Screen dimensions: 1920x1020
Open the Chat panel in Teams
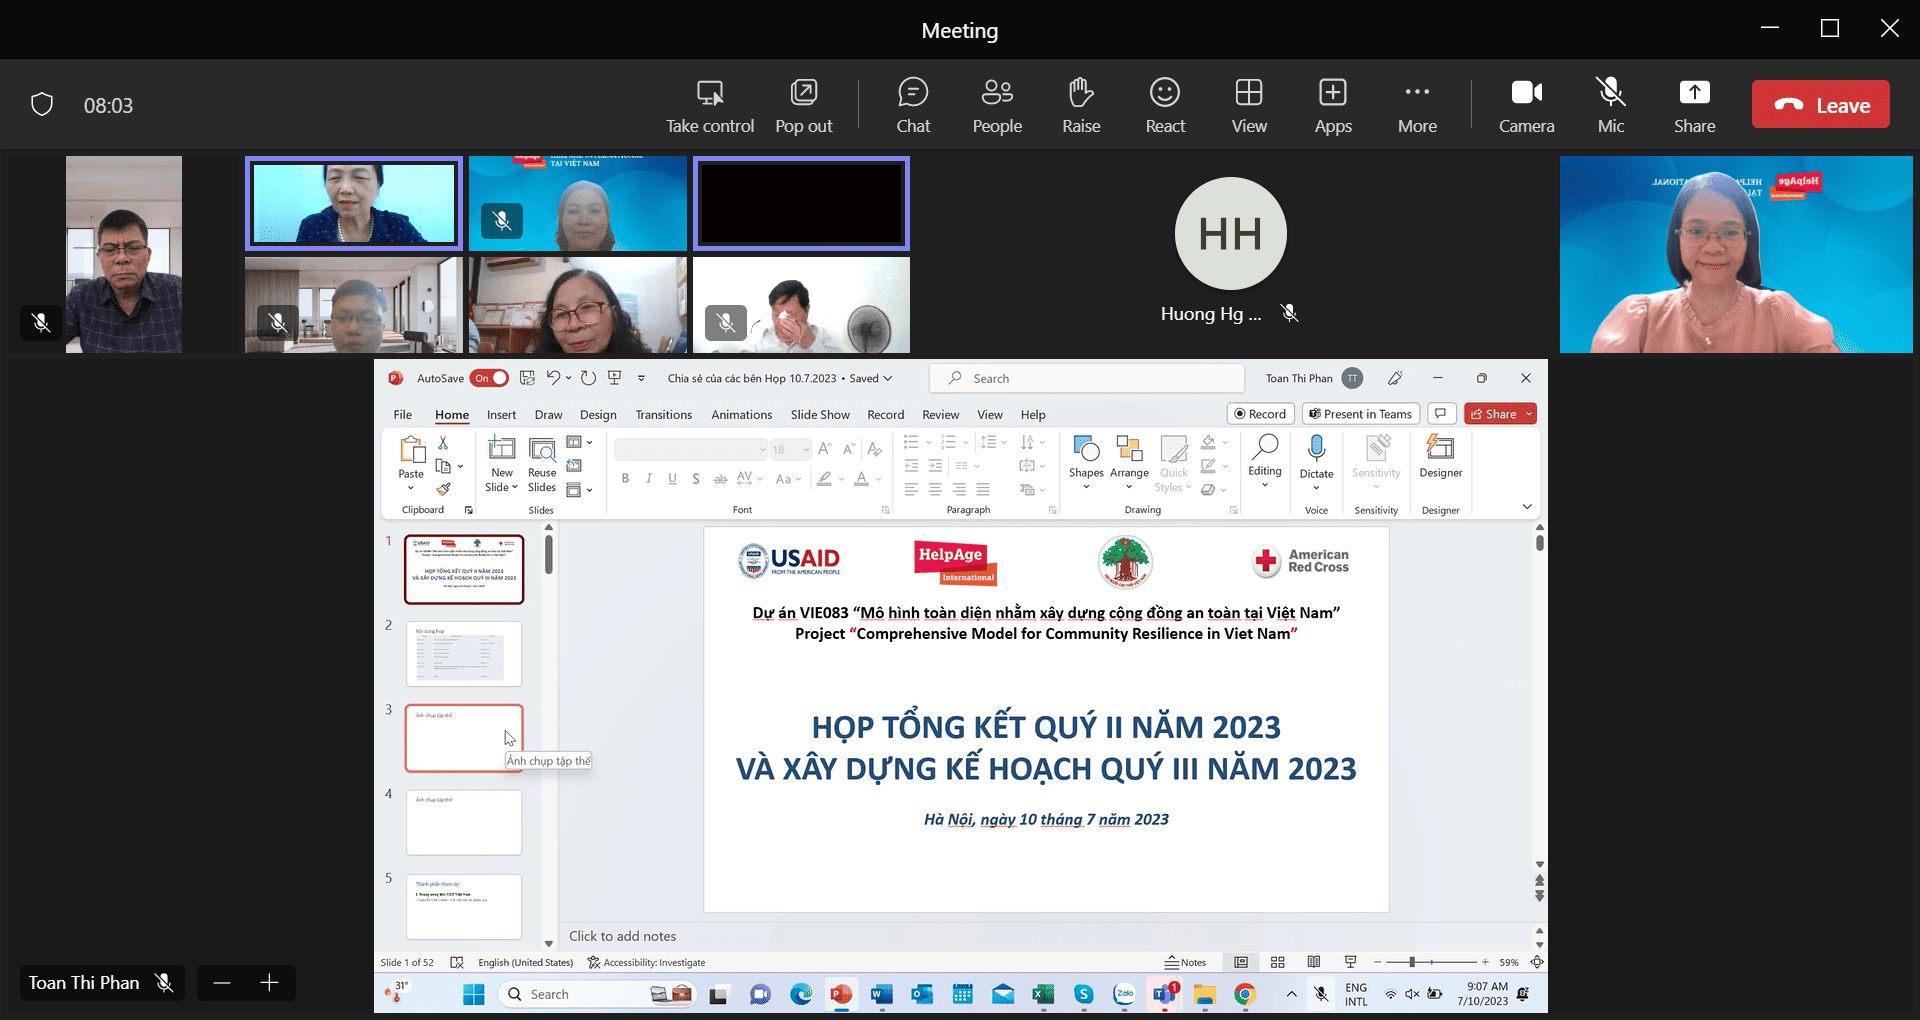point(912,105)
